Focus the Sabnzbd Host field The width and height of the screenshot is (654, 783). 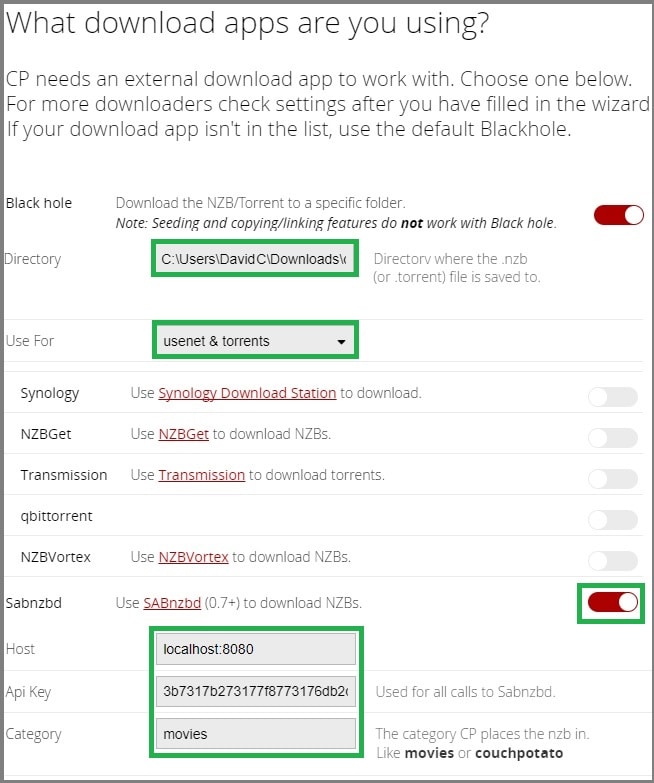click(256, 649)
